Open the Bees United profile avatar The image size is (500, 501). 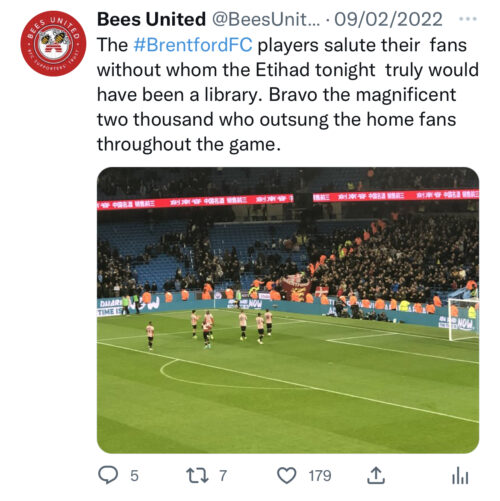[x=53, y=44]
